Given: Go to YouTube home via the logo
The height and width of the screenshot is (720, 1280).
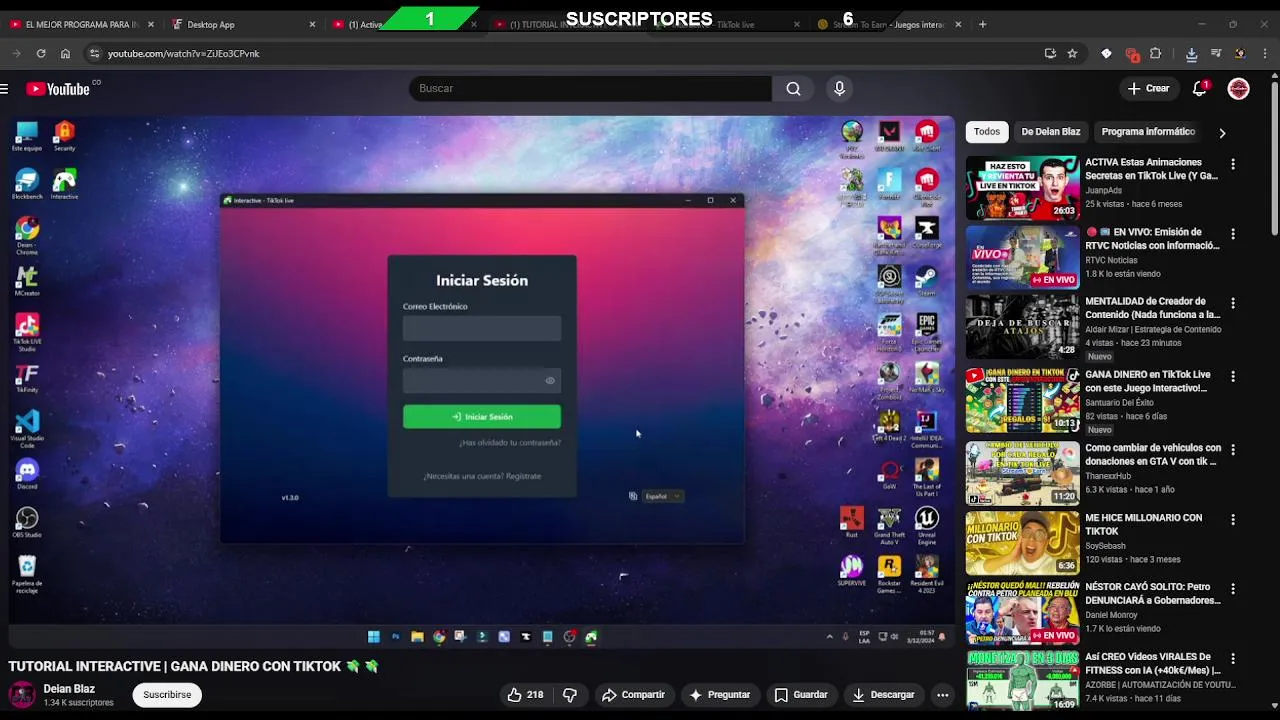Looking at the screenshot, I should click(x=58, y=89).
